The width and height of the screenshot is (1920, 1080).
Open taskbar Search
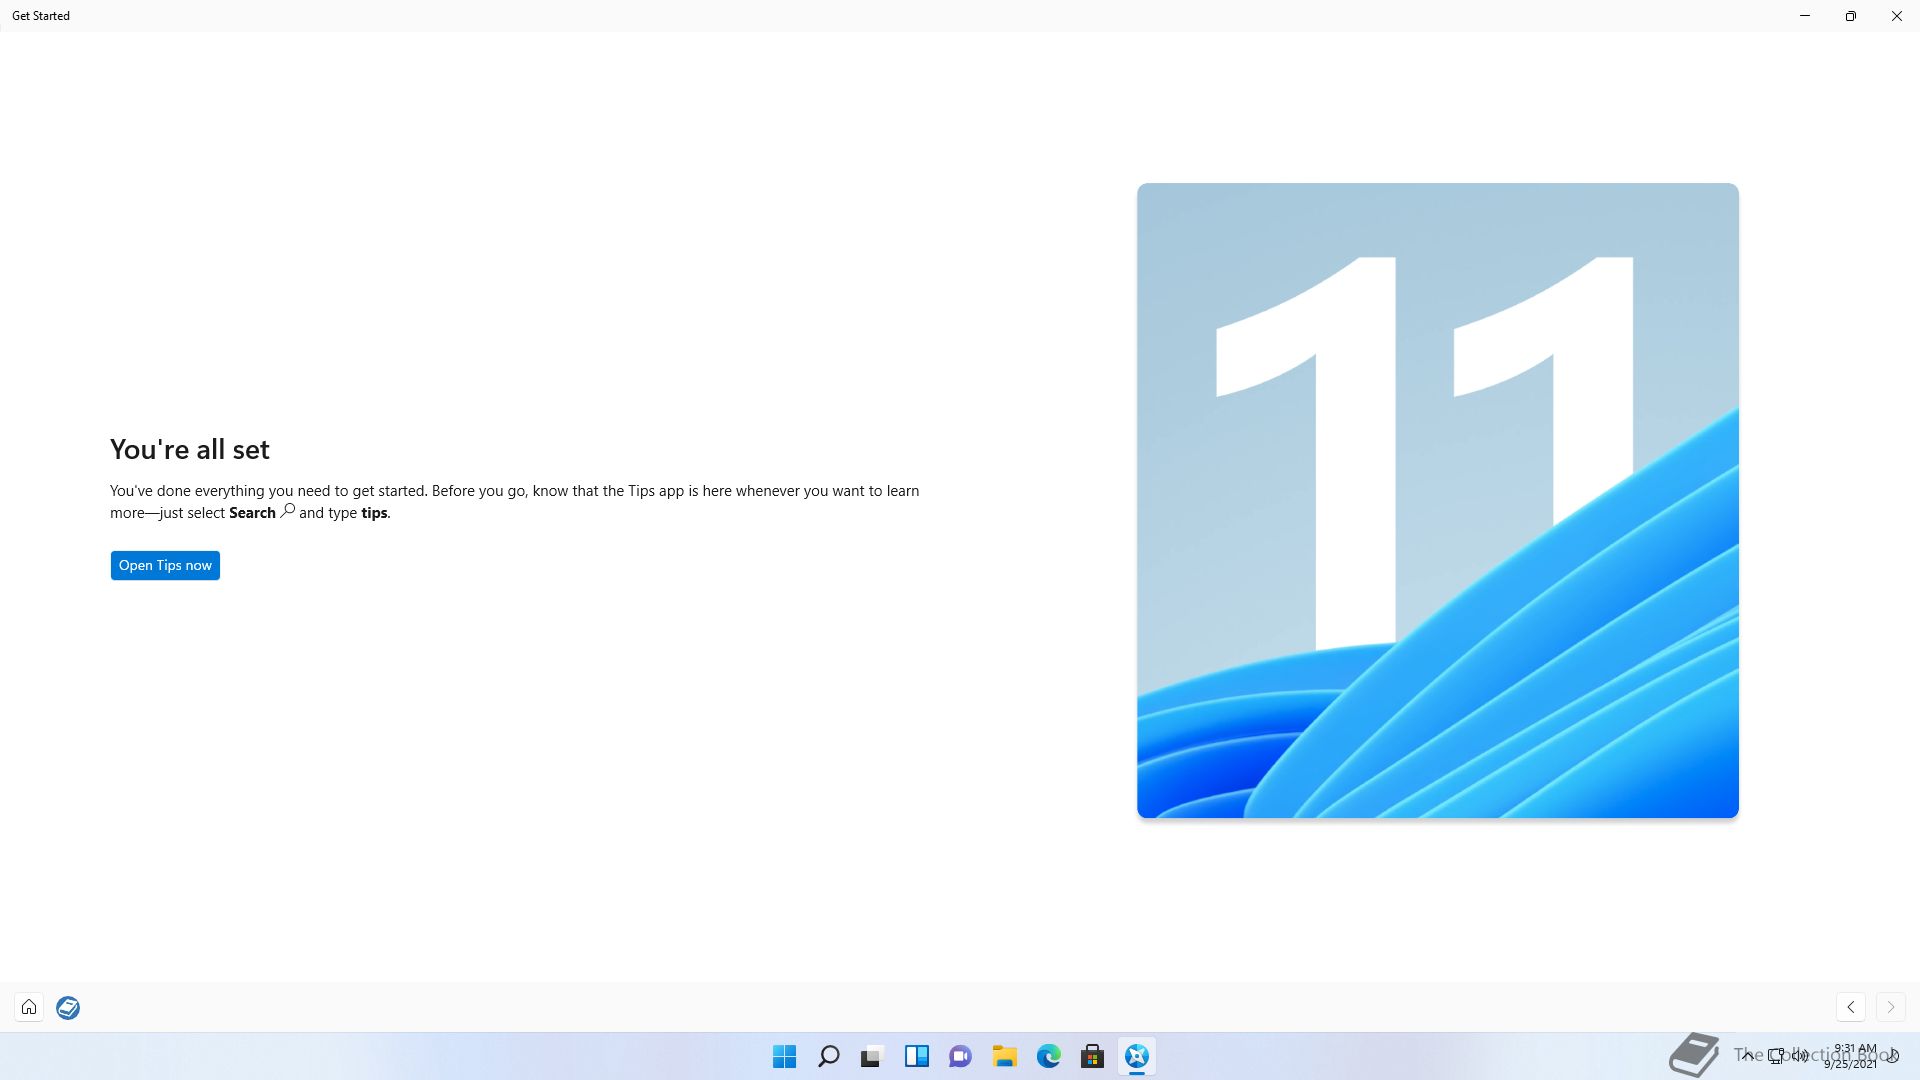pyautogui.click(x=828, y=1056)
